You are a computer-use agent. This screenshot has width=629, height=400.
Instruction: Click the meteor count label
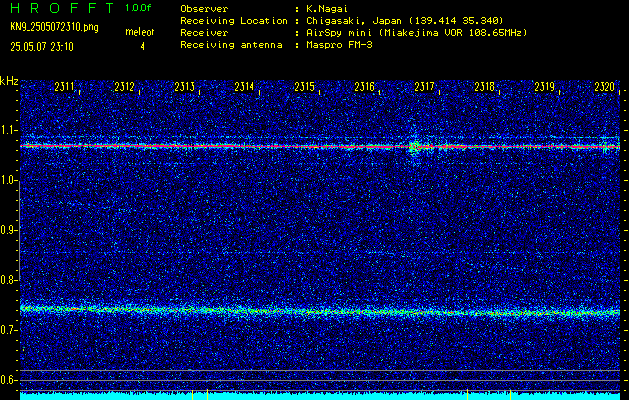140,32
